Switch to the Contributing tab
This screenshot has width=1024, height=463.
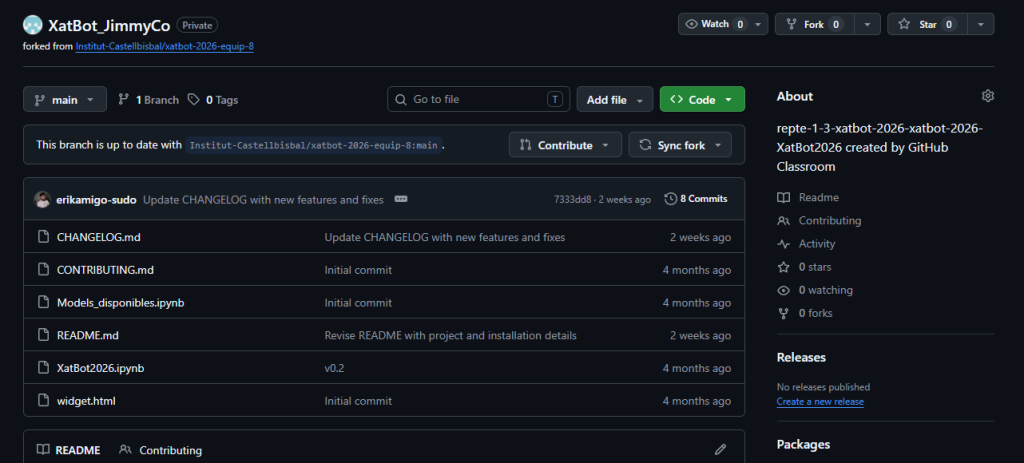tap(161, 450)
